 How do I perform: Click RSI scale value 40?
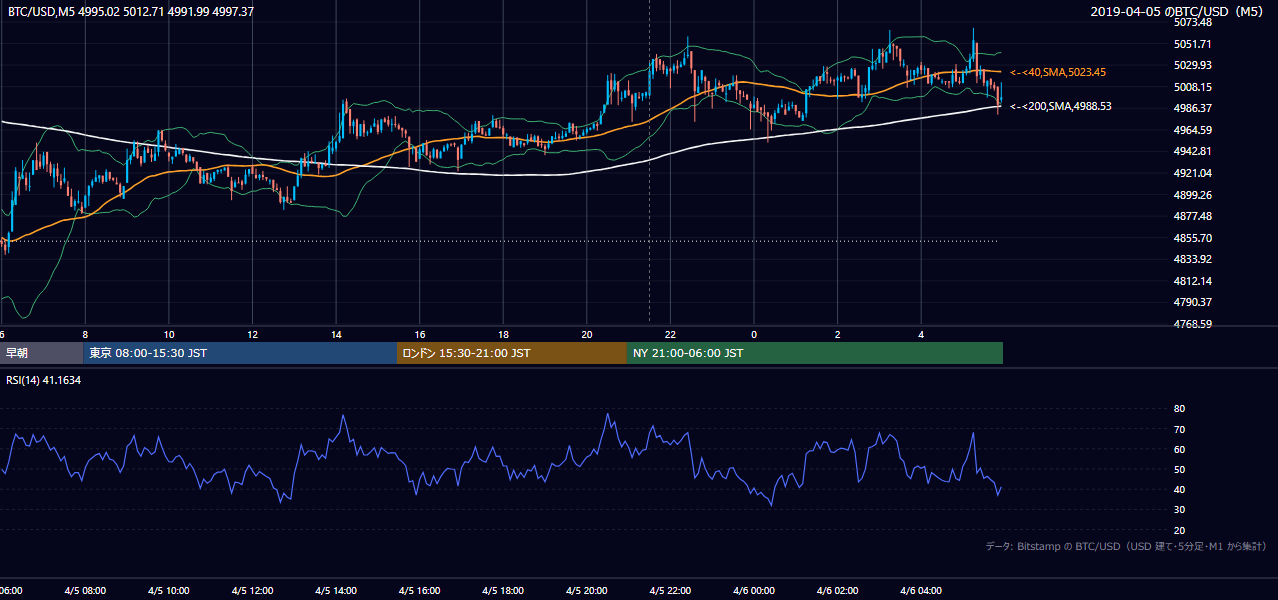click(x=1179, y=489)
